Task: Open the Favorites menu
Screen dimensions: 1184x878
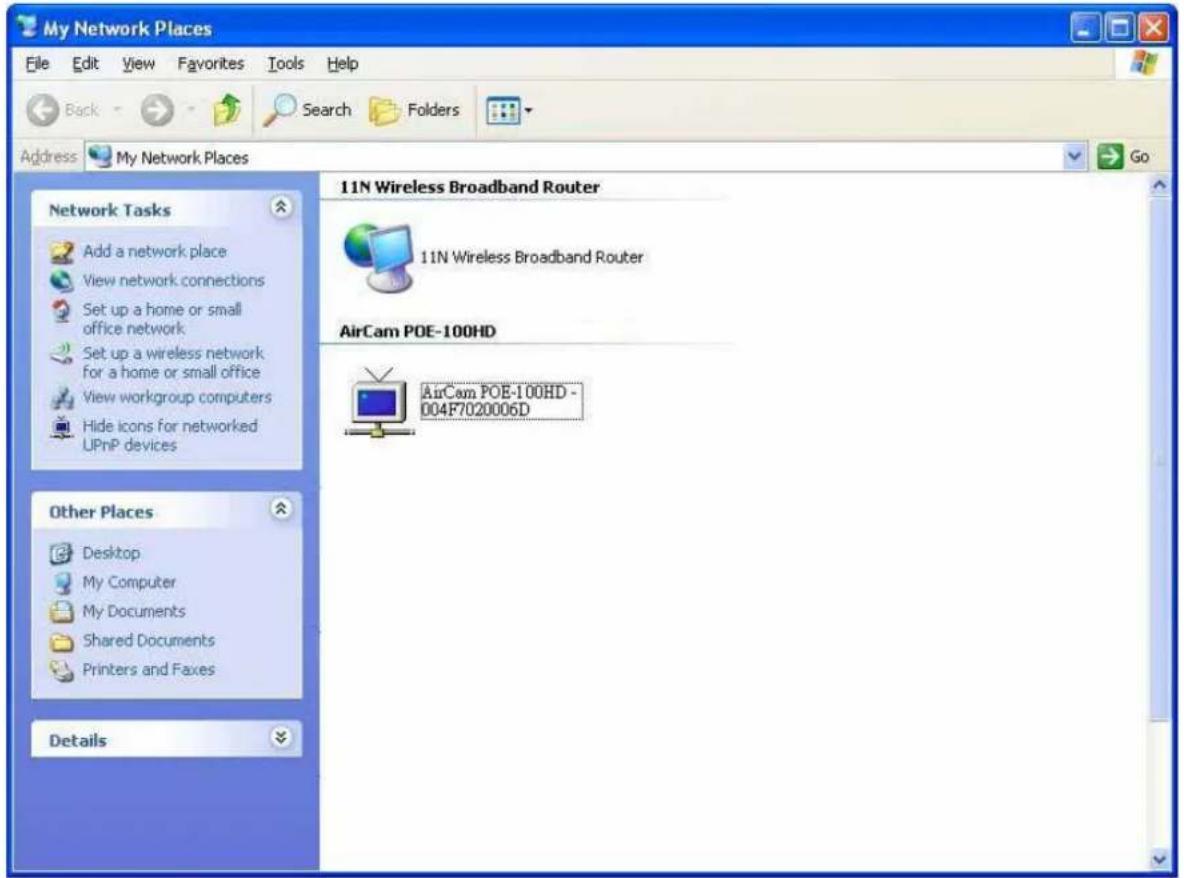Action: (x=211, y=64)
